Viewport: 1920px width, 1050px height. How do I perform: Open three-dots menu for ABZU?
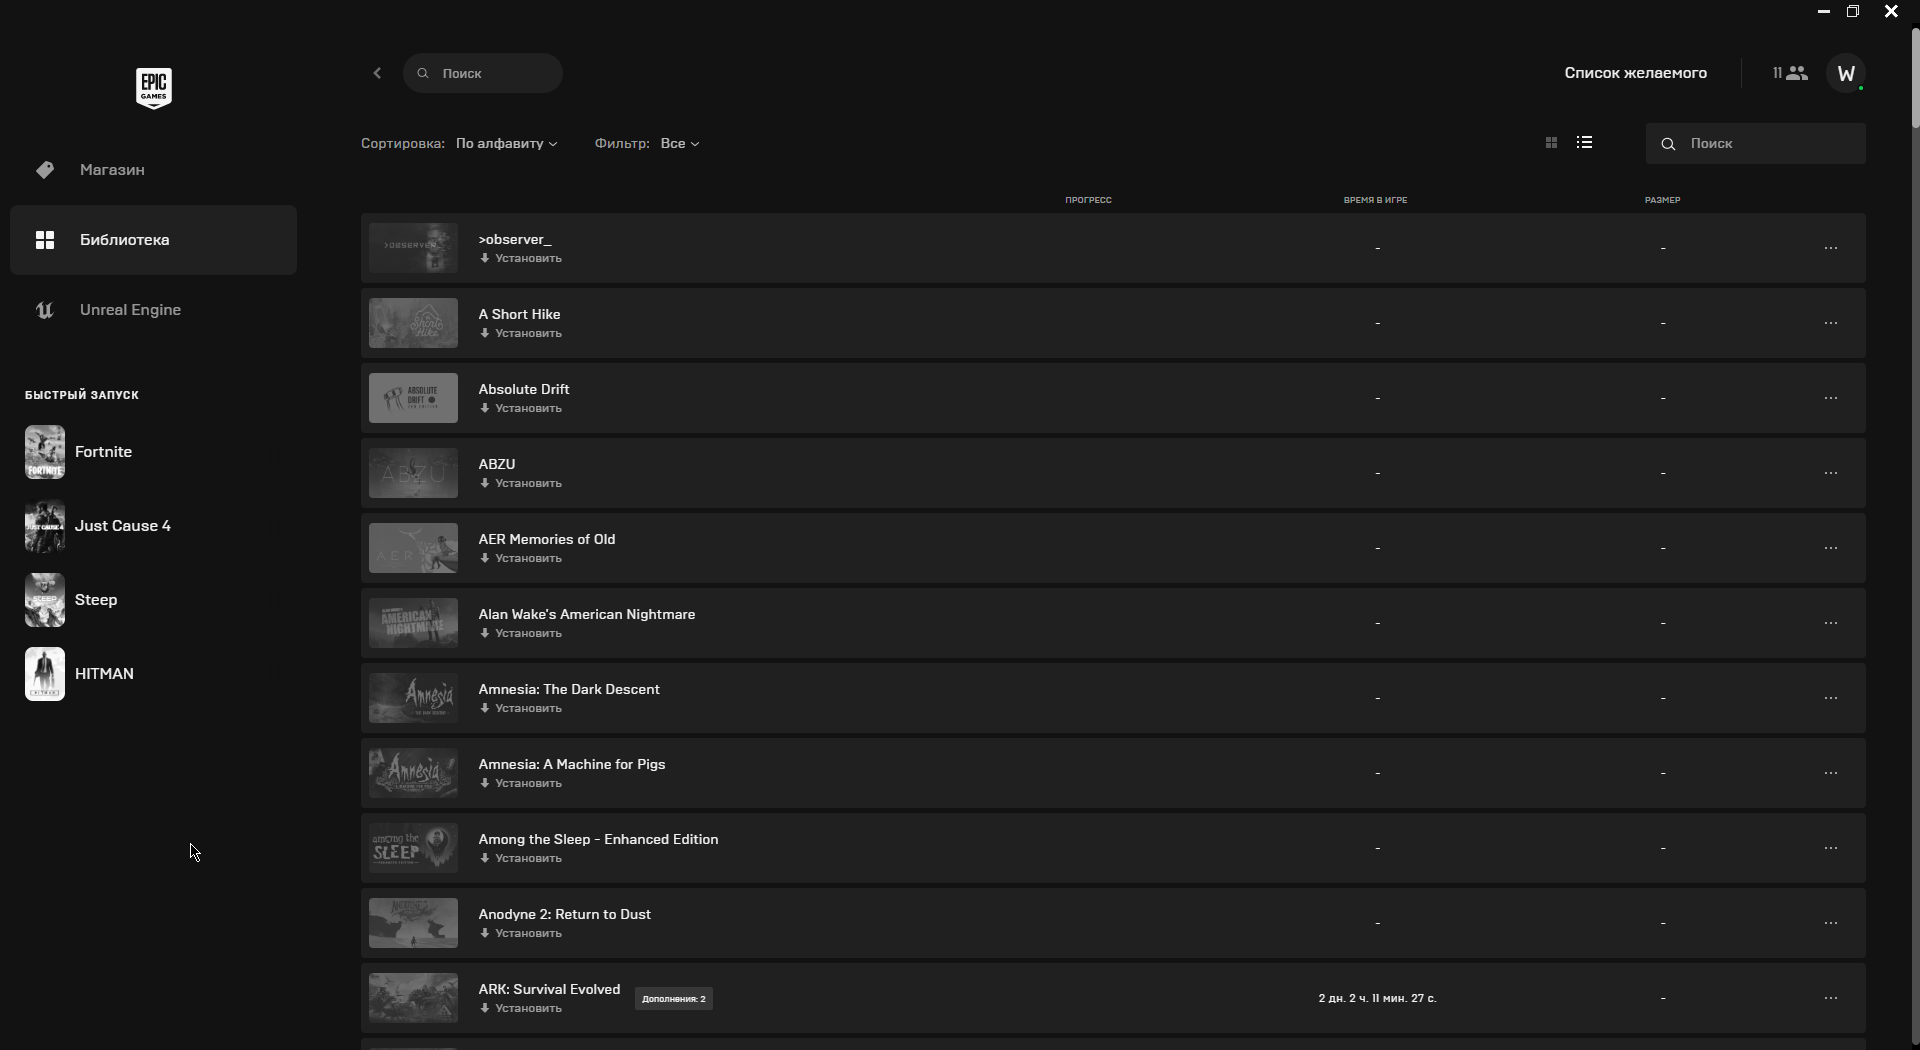pos(1830,473)
